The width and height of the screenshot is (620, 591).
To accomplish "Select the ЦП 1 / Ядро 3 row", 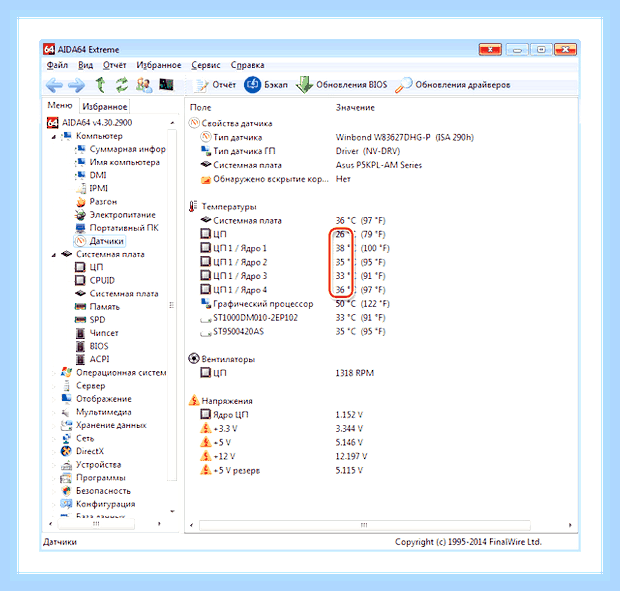I will coord(293,276).
